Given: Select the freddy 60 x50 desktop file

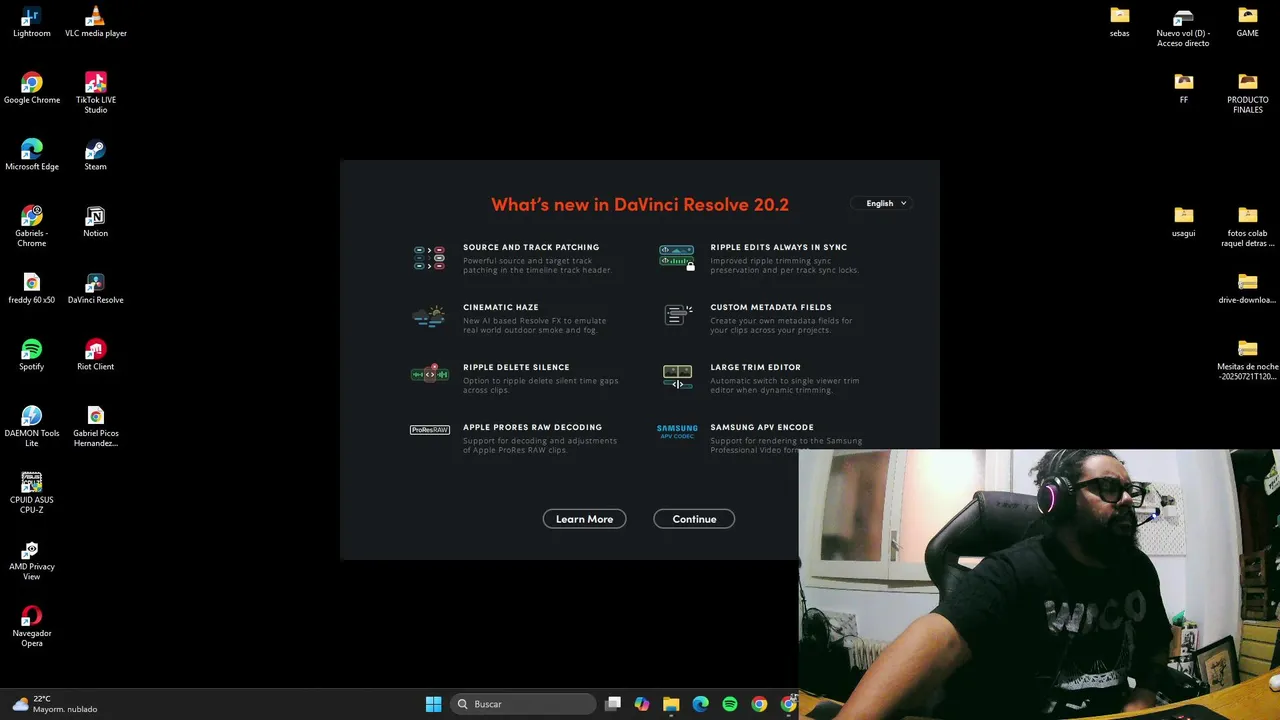Looking at the screenshot, I should point(32,288).
